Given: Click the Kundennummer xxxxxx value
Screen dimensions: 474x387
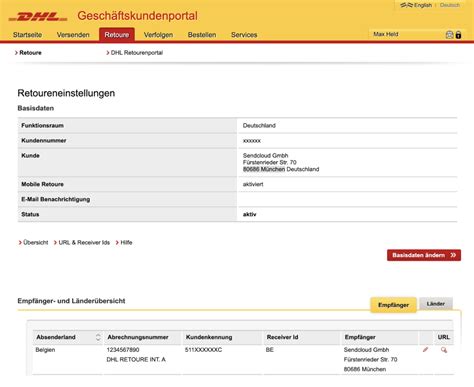Looking at the screenshot, I should pos(252,141).
